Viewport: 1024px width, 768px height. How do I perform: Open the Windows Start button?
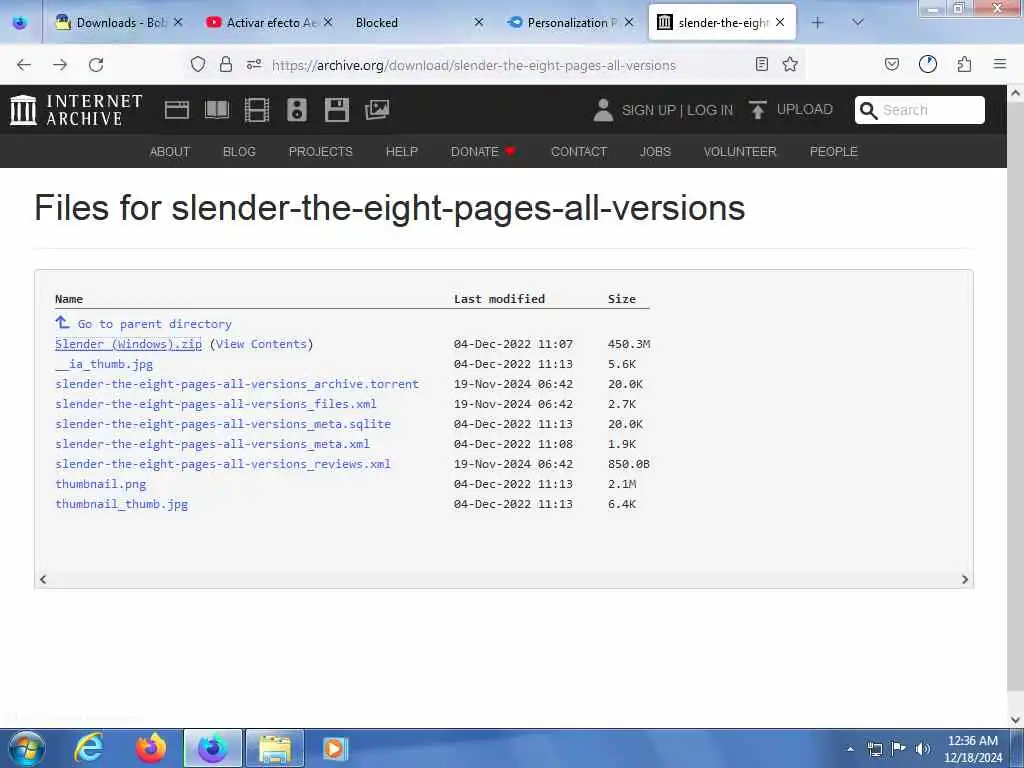pyautogui.click(x=27, y=748)
